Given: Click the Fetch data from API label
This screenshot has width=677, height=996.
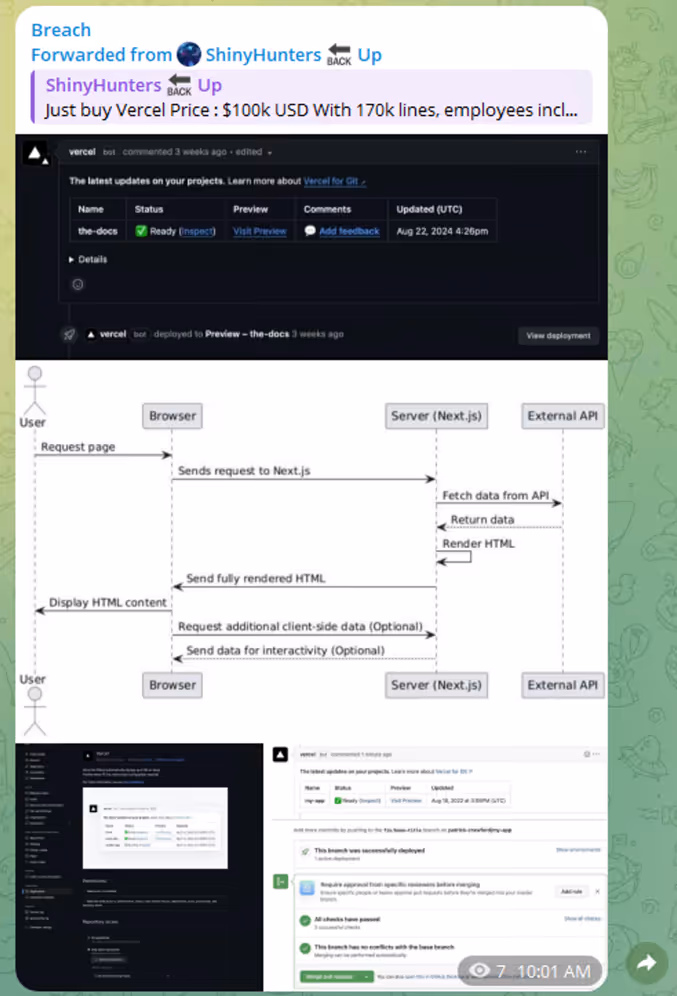Looking at the screenshot, I should 495,495.
